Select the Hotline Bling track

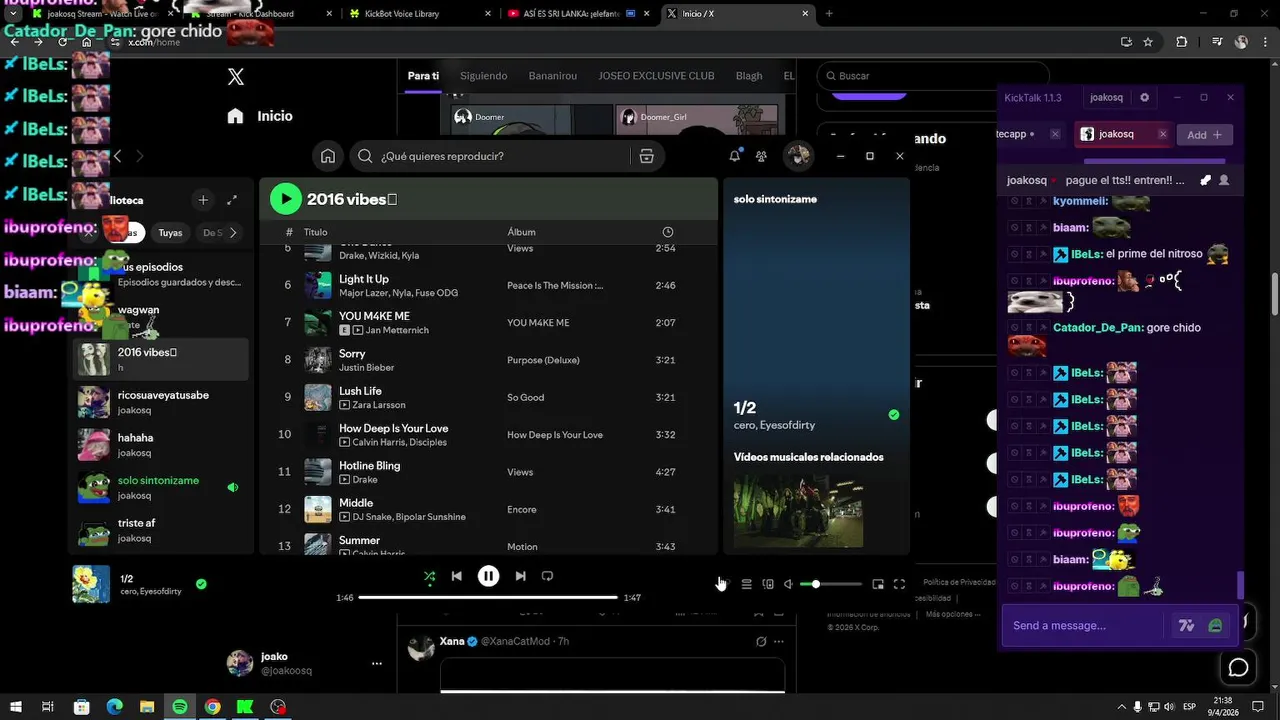point(489,472)
